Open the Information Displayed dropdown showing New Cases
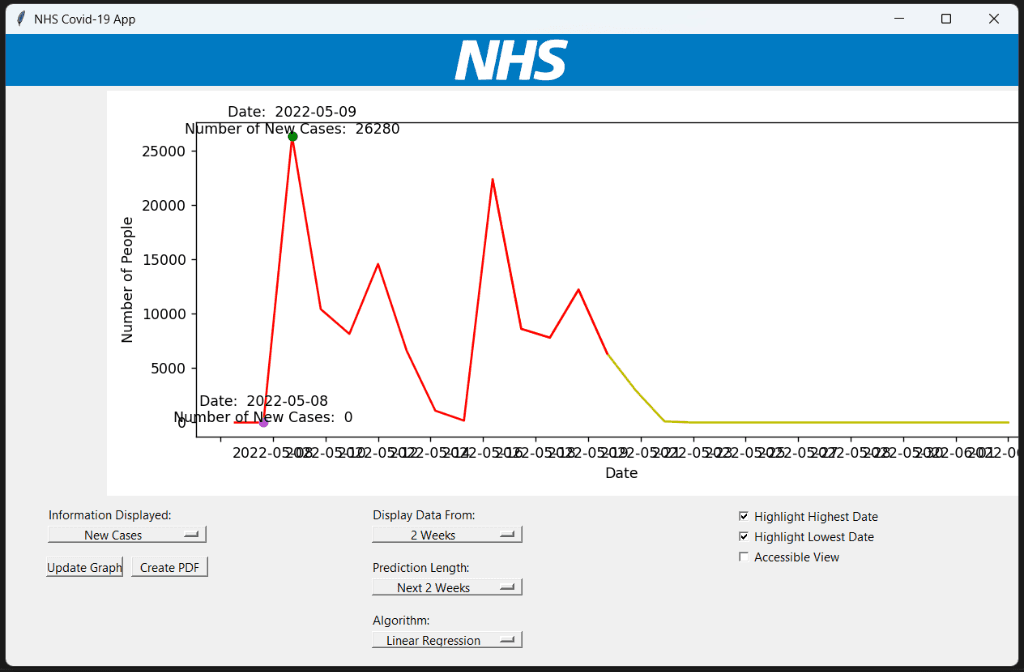 coord(127,535)
